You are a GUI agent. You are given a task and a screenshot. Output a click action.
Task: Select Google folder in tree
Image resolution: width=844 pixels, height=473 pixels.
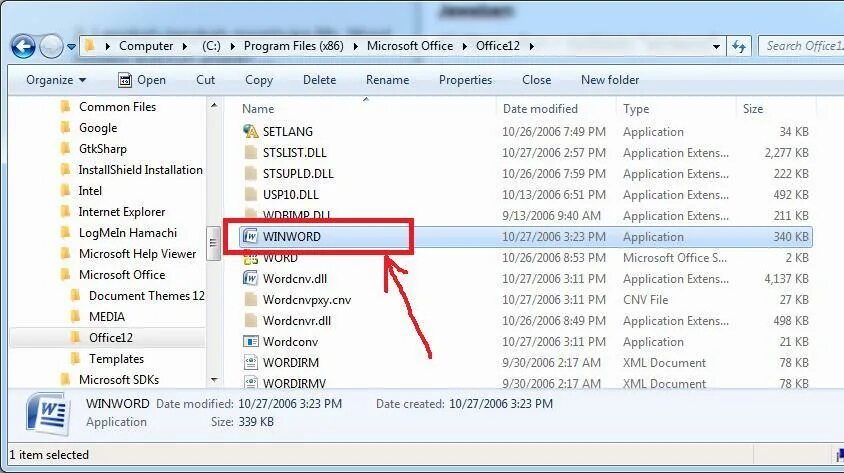point(98,128)
